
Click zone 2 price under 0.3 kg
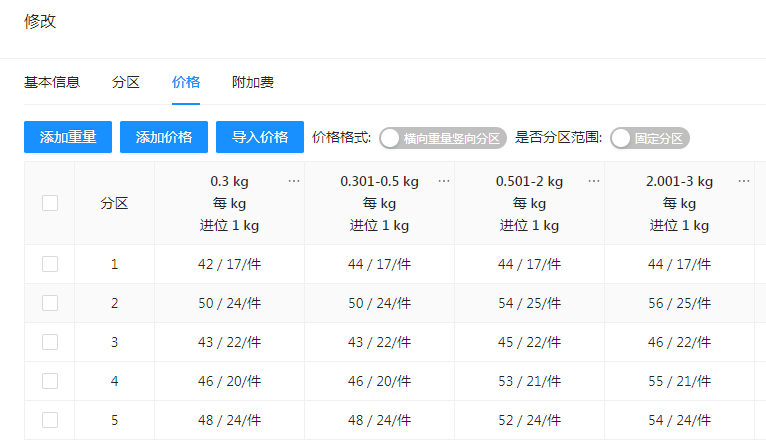229,303
